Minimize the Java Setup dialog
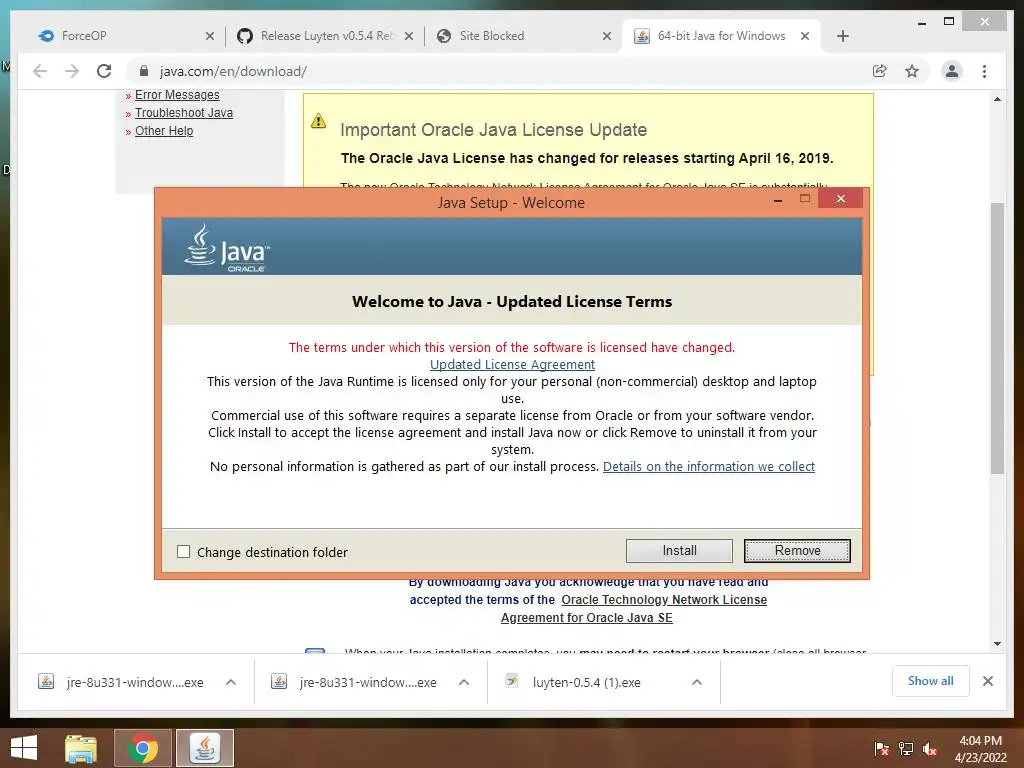Screen dimensions: 1024x768 777,199
